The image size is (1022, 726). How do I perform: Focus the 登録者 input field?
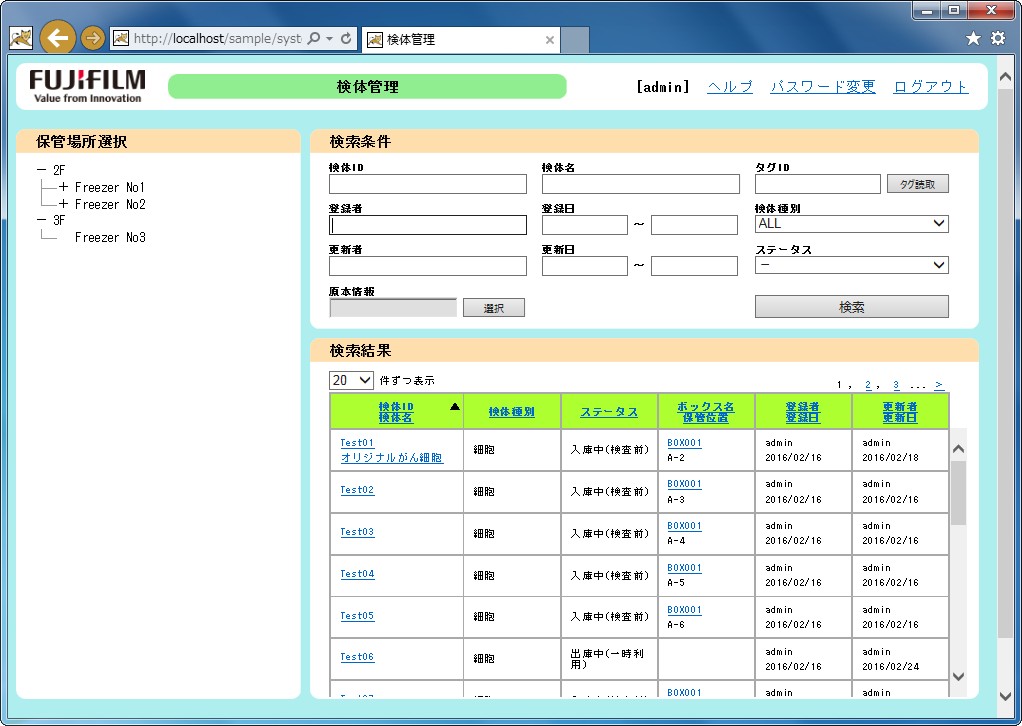click(x=428, y=225)
